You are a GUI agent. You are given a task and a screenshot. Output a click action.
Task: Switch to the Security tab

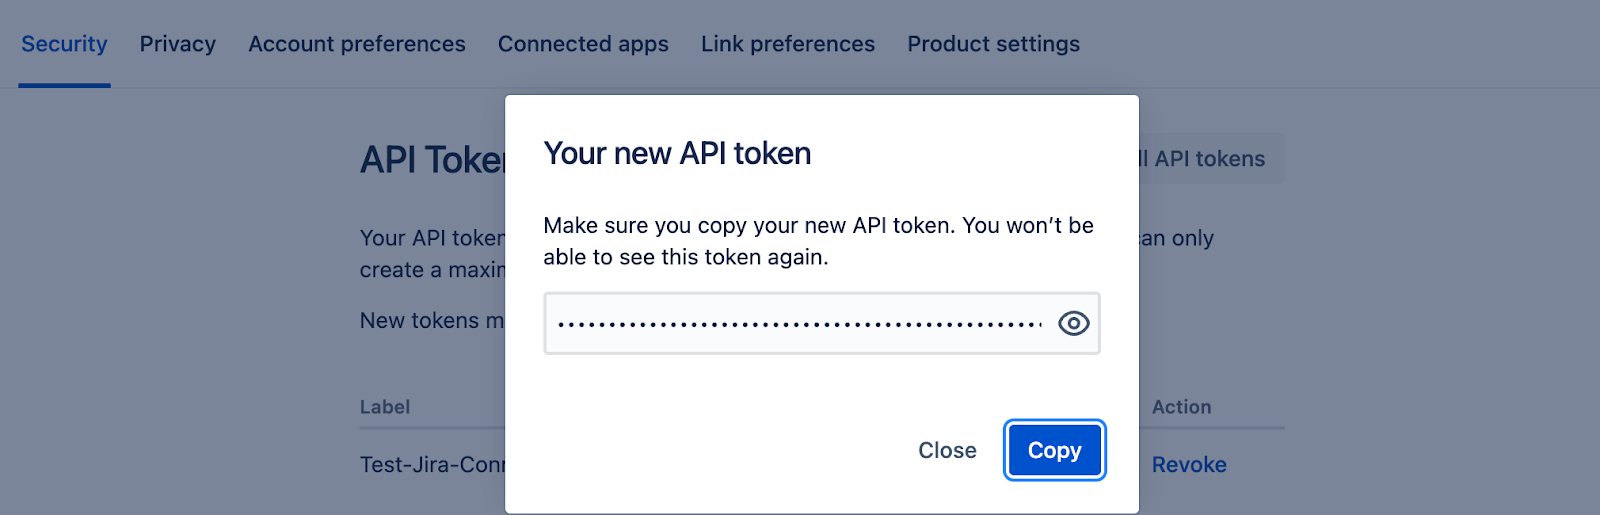tap(64, 44)
